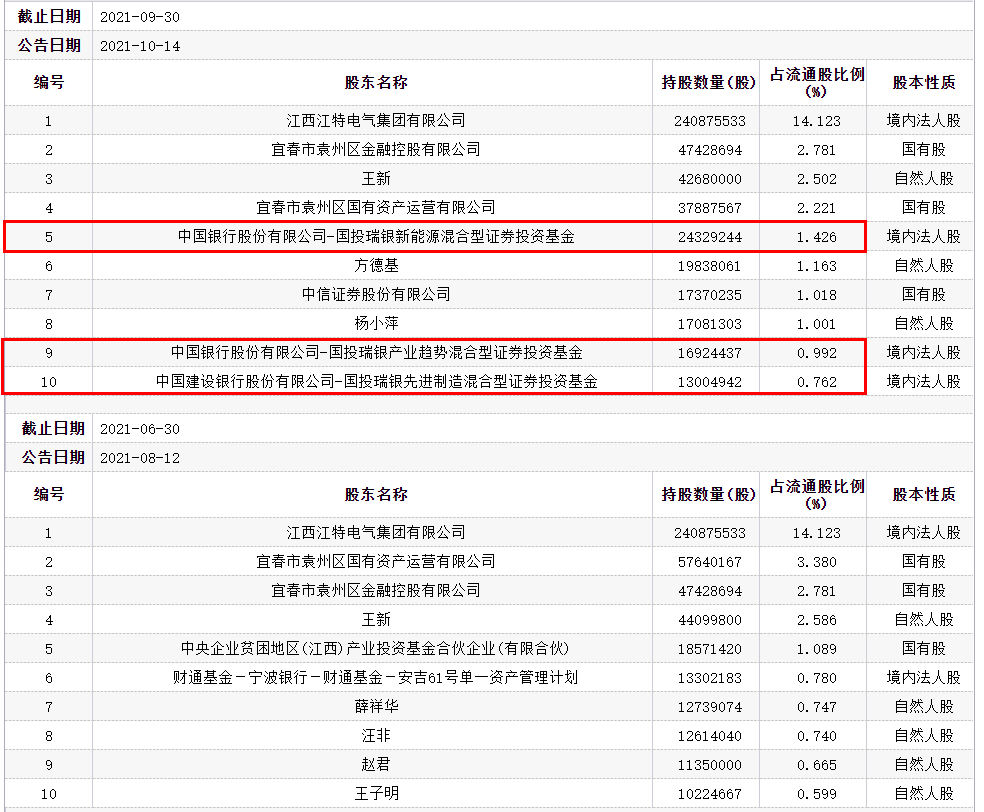Click 中国银行股份有限公司-国投瑞银产业趋势混合型证券投资基金
The image size is (984, 812).
click(376, 353)
